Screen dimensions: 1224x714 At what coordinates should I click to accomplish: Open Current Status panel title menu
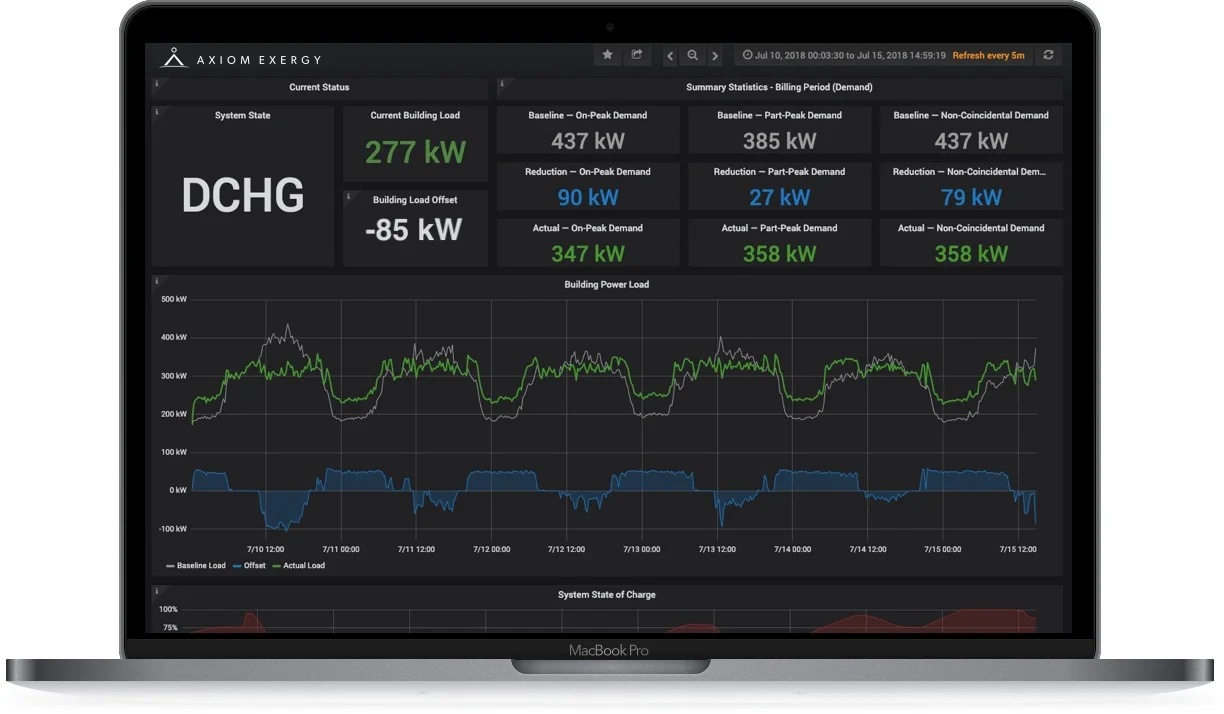[319, 88]
